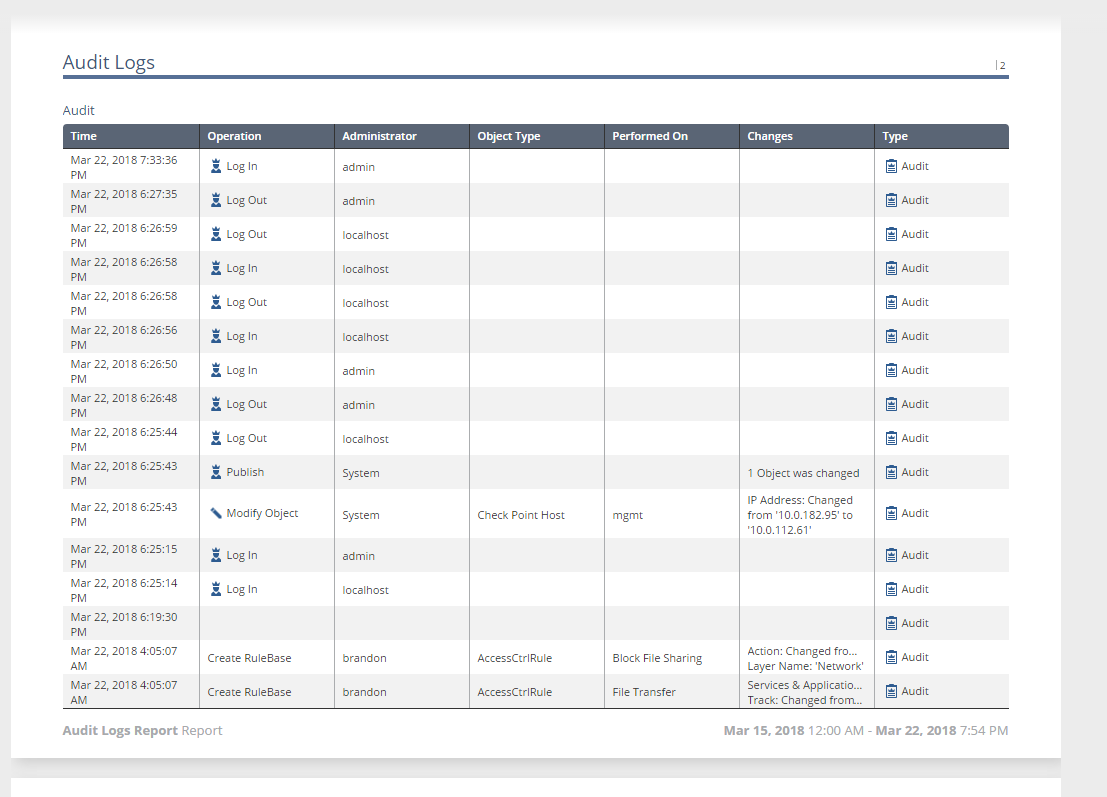This screenshot has width=1107, height=797.
Task: Click the Publish operation icon
Action: [x=216, y=472]
